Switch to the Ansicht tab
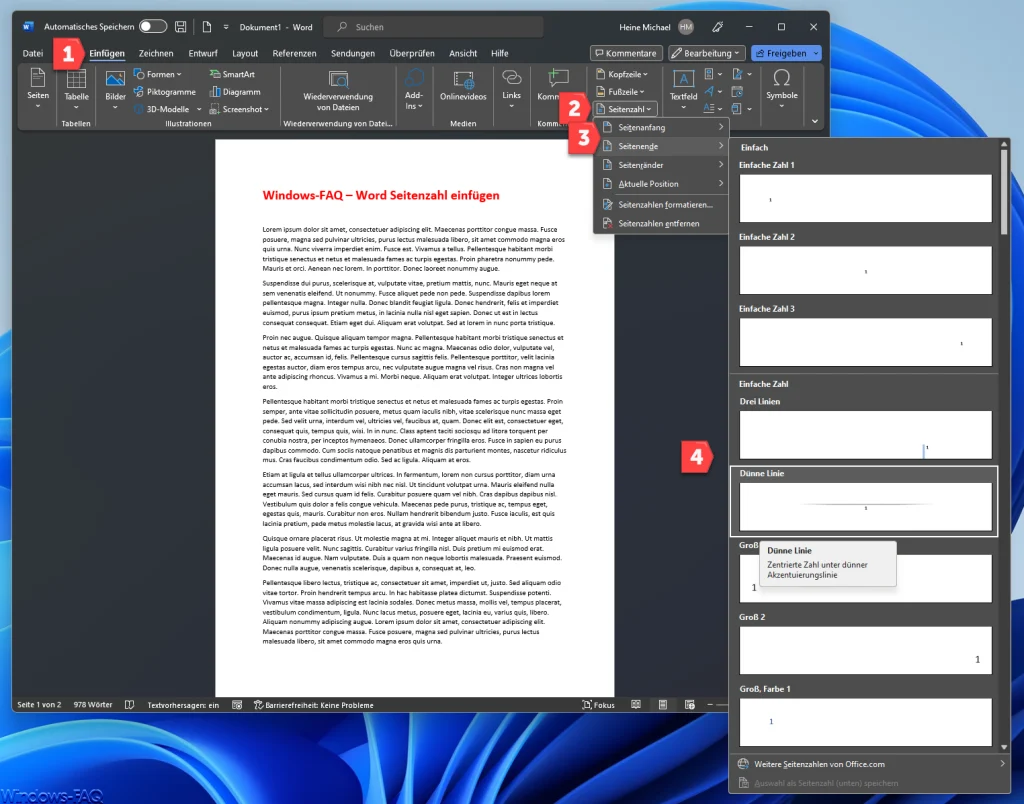 (x=463, y=54)
